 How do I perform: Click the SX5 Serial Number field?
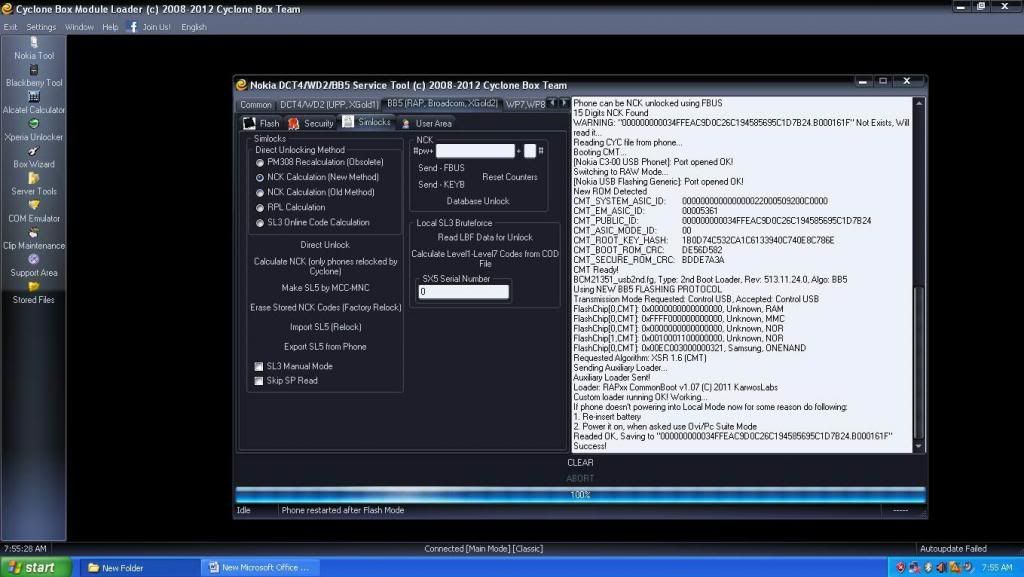[463, 292]
